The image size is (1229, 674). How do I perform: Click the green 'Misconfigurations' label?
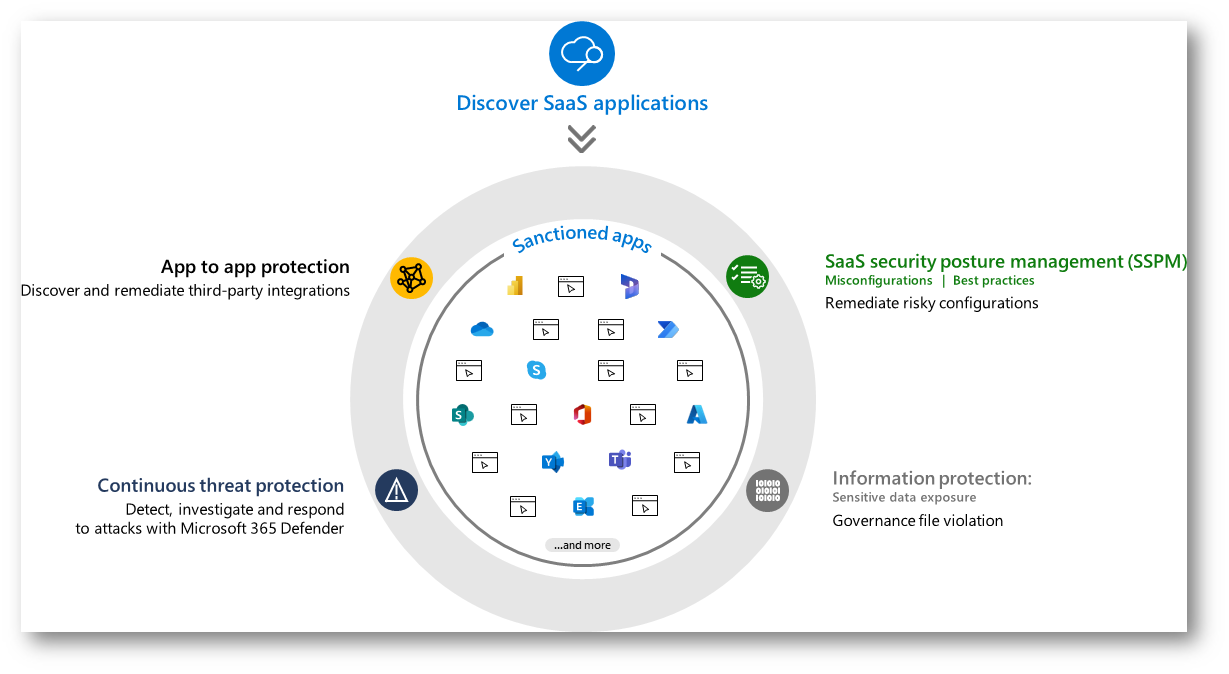878,281
